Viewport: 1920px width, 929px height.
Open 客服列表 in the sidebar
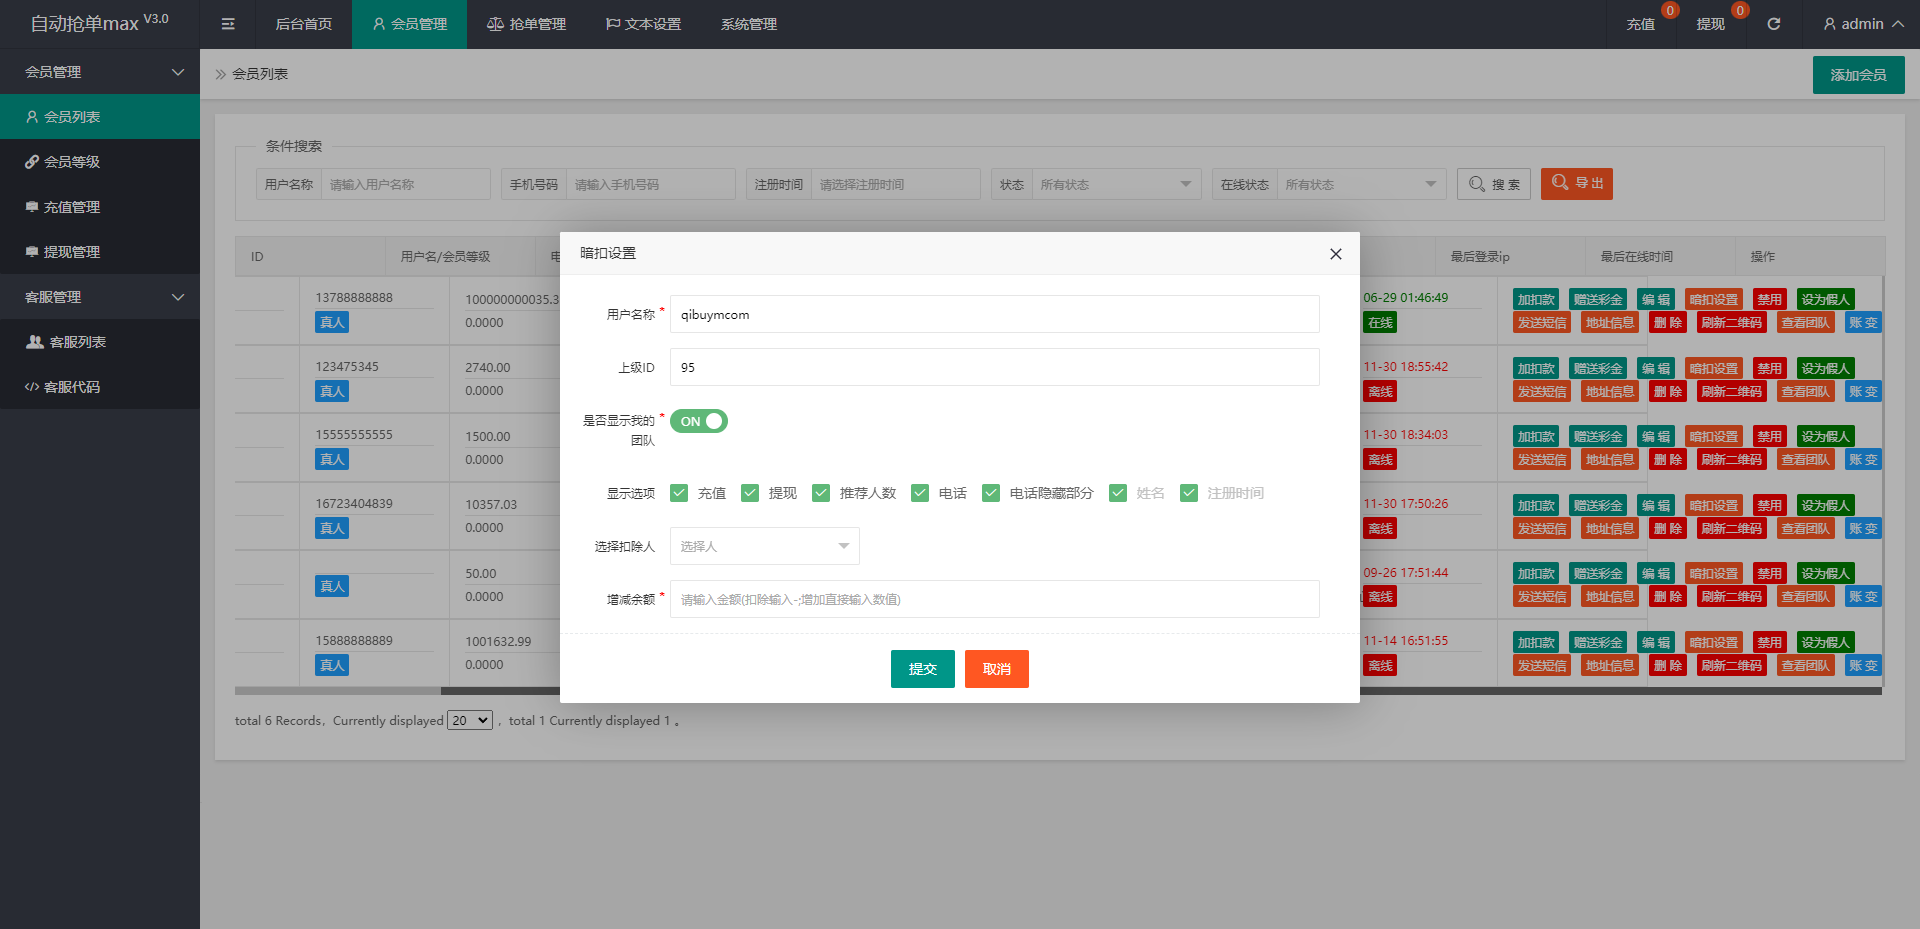click(x=100, y=342)
